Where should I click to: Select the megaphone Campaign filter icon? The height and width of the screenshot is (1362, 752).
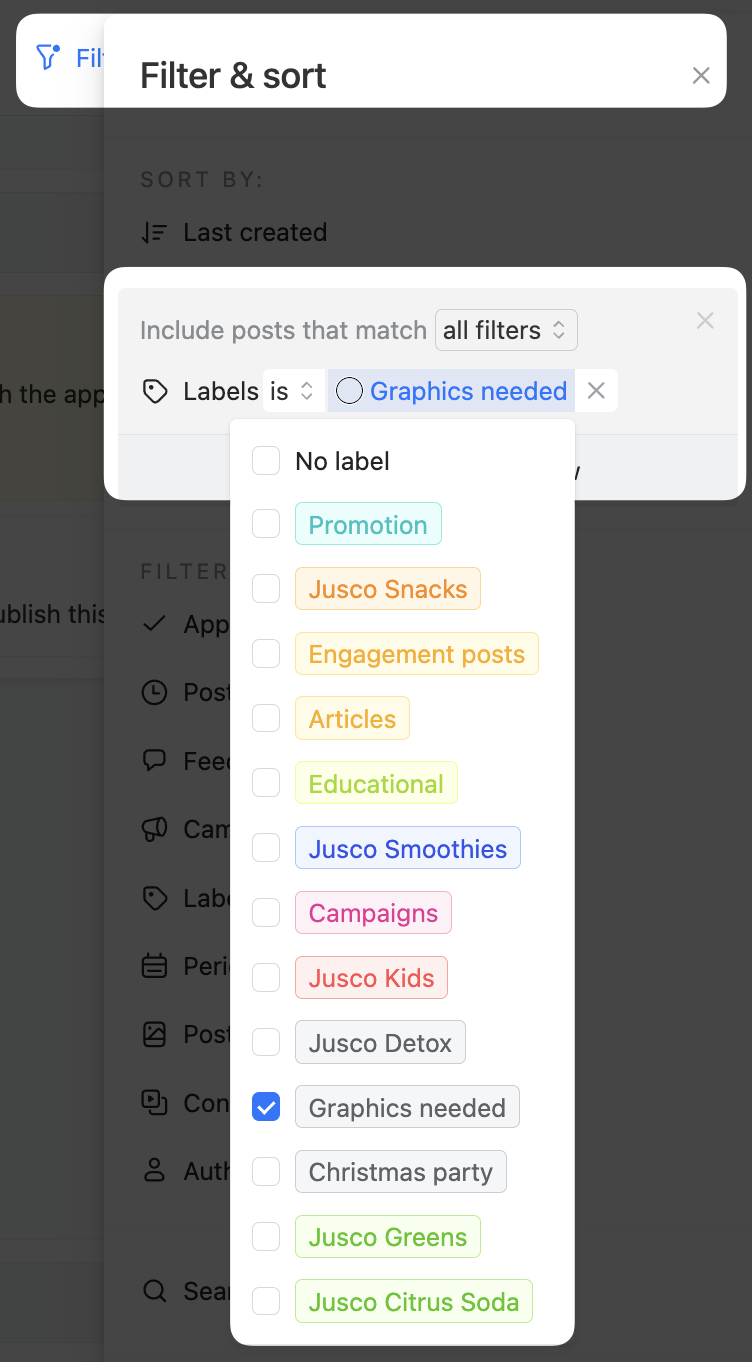coord(155,828)
